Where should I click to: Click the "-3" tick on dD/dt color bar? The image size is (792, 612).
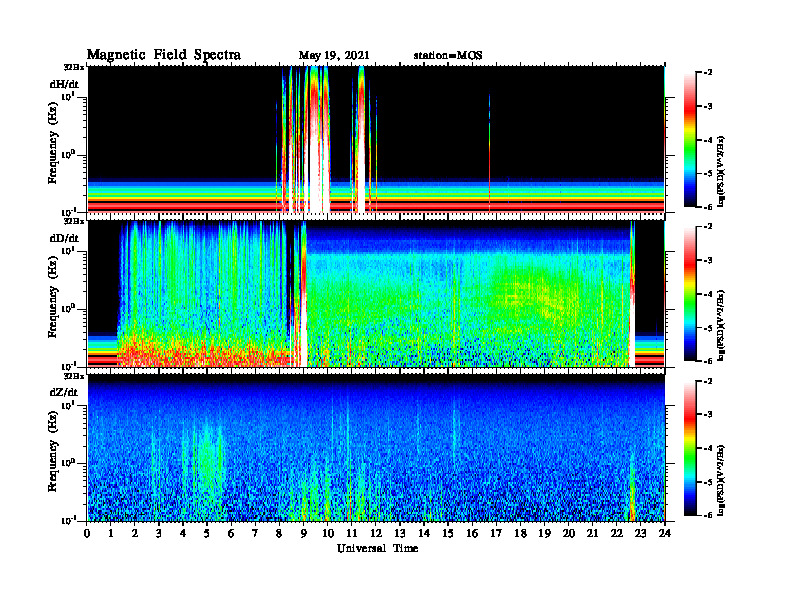pyautogui.click(x=708, y=260)
